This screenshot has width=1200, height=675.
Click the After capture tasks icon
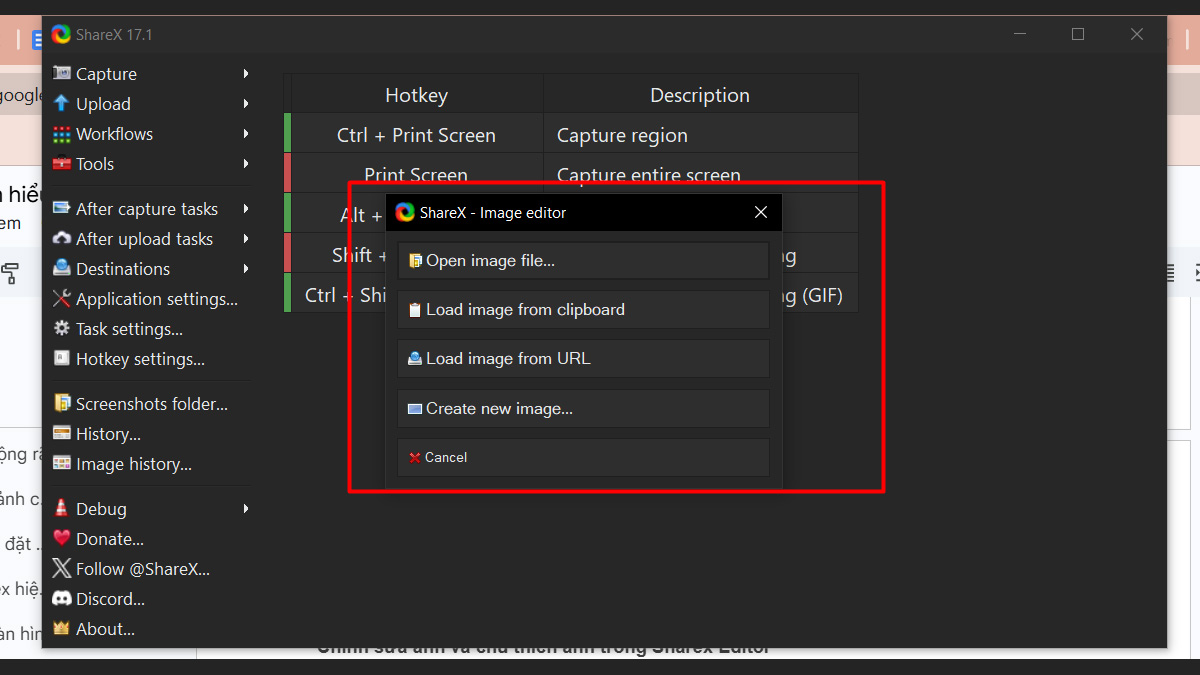(x=62, y=209)
